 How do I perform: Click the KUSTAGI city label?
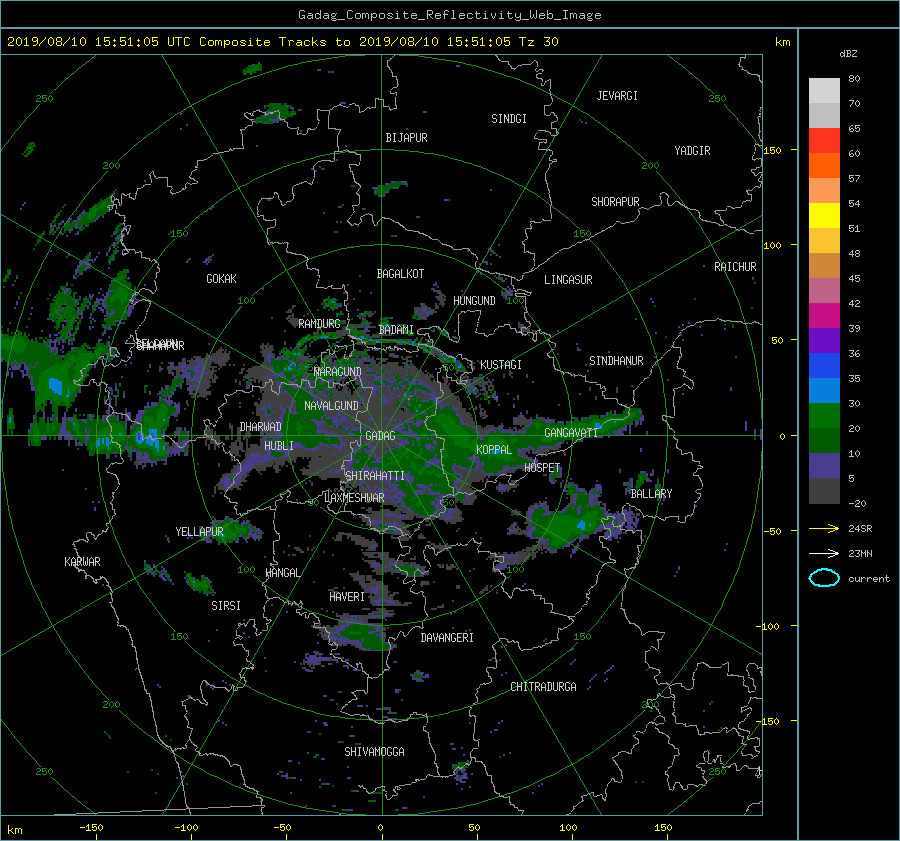coord(501,365)
